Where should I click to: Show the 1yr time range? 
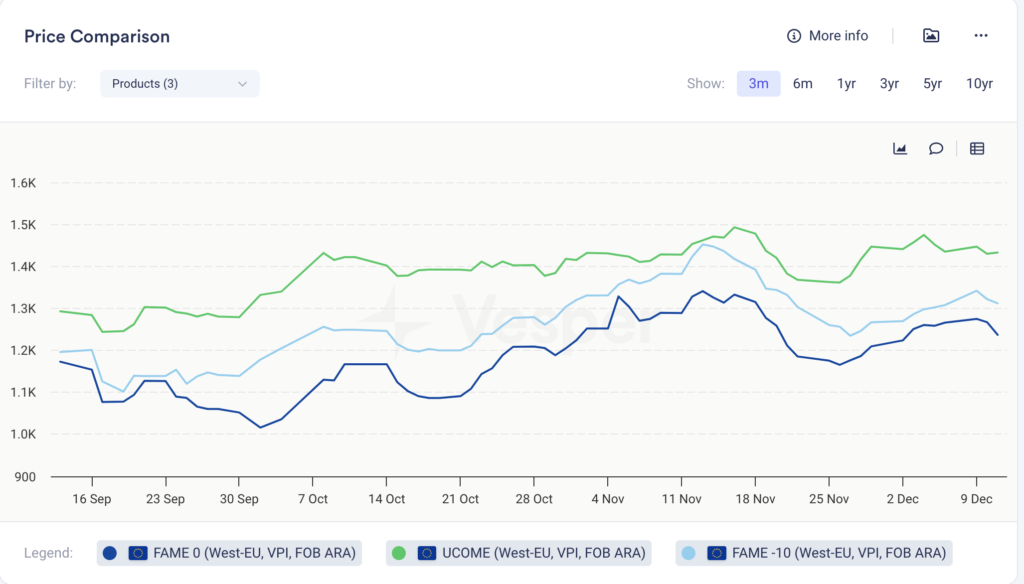(846, 84)
